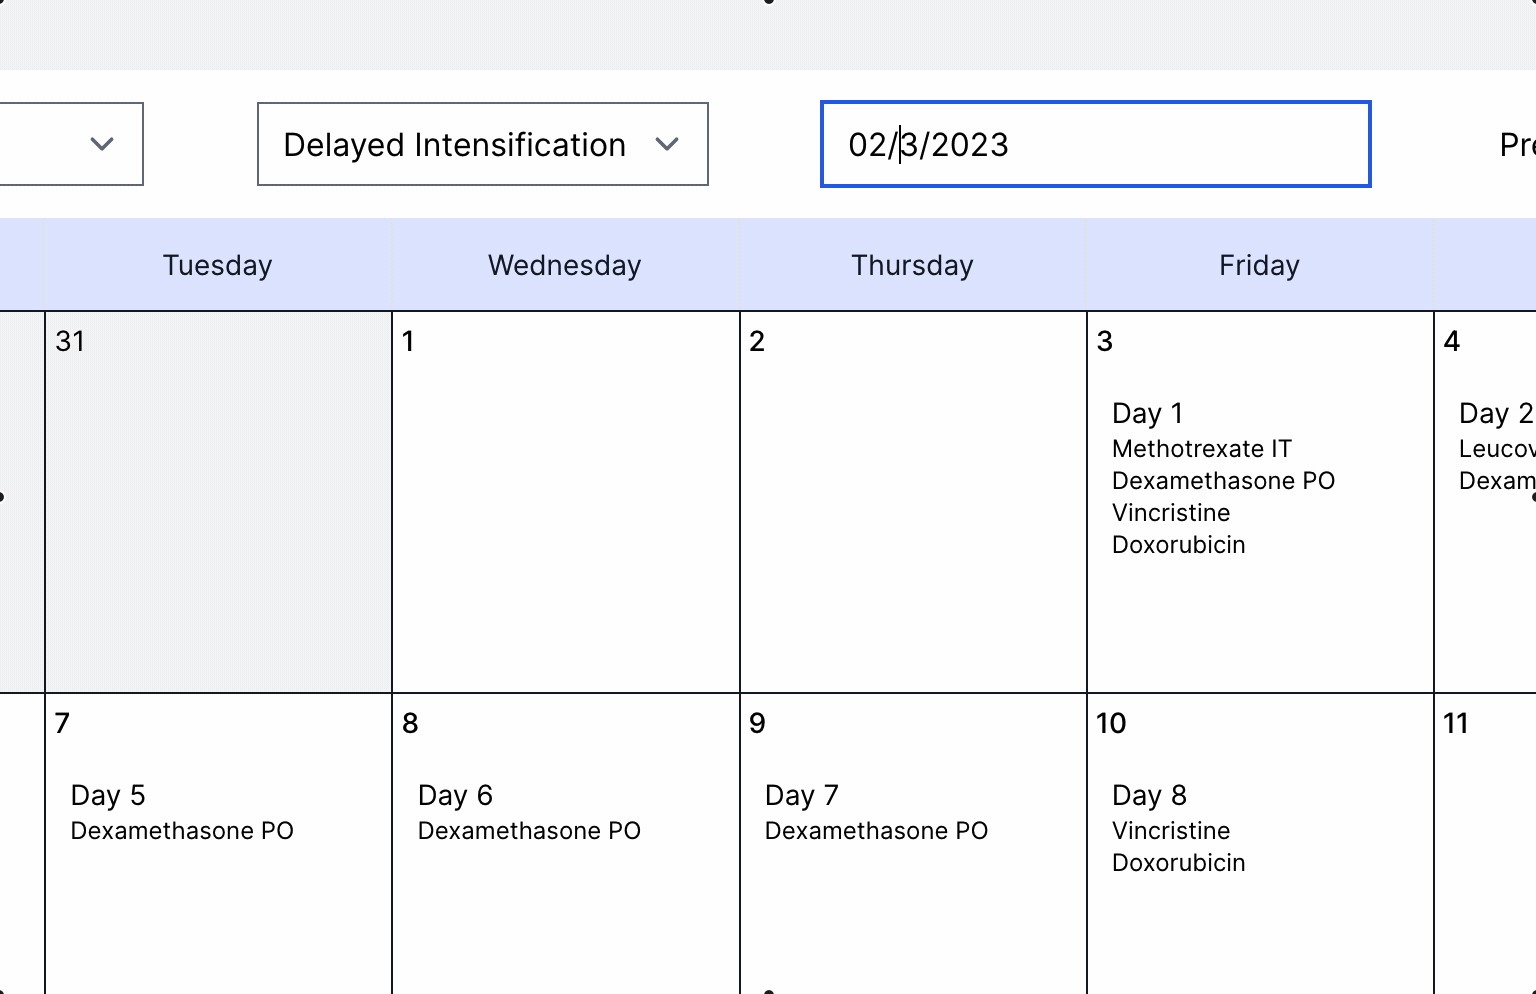
Task: Click the calendar cell numbered 31
Action: tap(217, 500)
